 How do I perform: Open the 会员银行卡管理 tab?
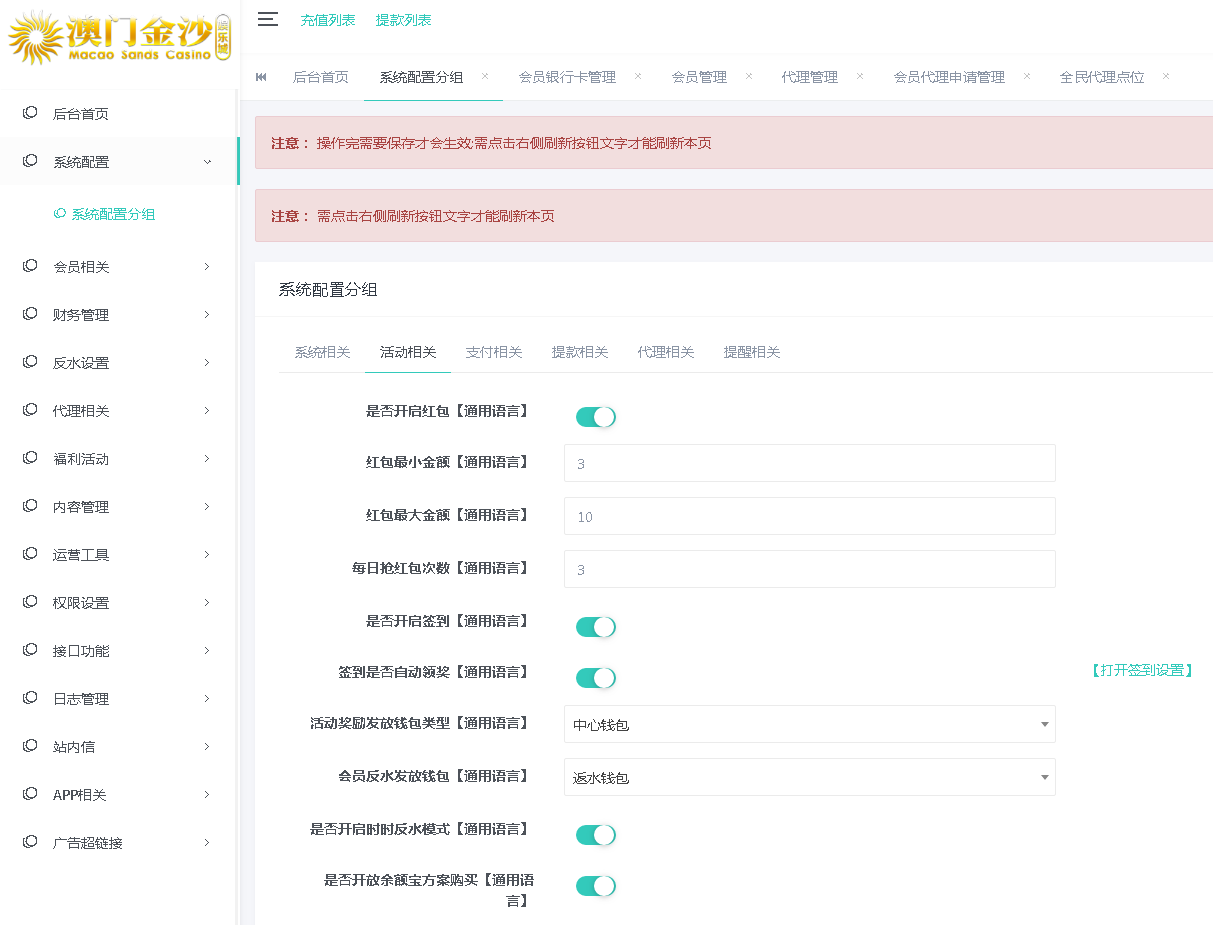click(569, 76)
